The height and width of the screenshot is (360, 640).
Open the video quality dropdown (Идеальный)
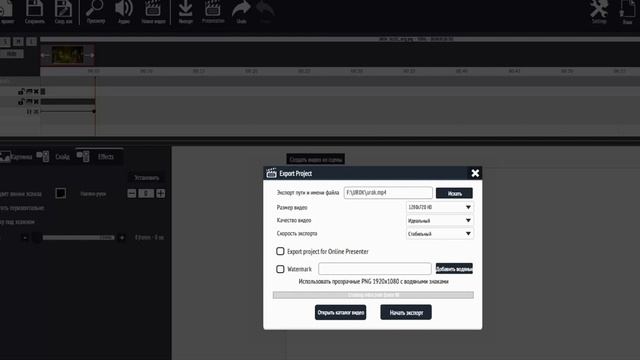click(440, 220)
